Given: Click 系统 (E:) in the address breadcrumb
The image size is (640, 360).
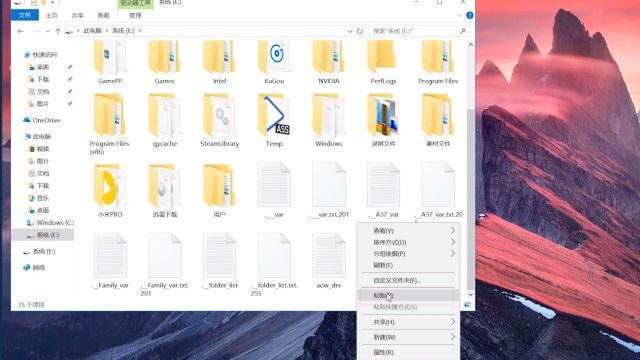Looking at the screenshot, I should coord(123,31).
